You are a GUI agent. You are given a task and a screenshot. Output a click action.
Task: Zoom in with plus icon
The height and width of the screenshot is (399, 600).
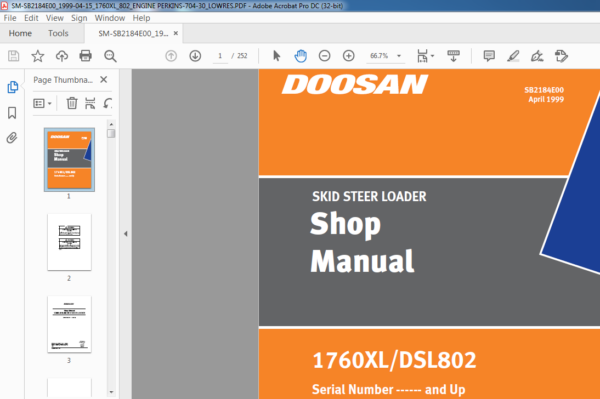click(x=349, y=56)
